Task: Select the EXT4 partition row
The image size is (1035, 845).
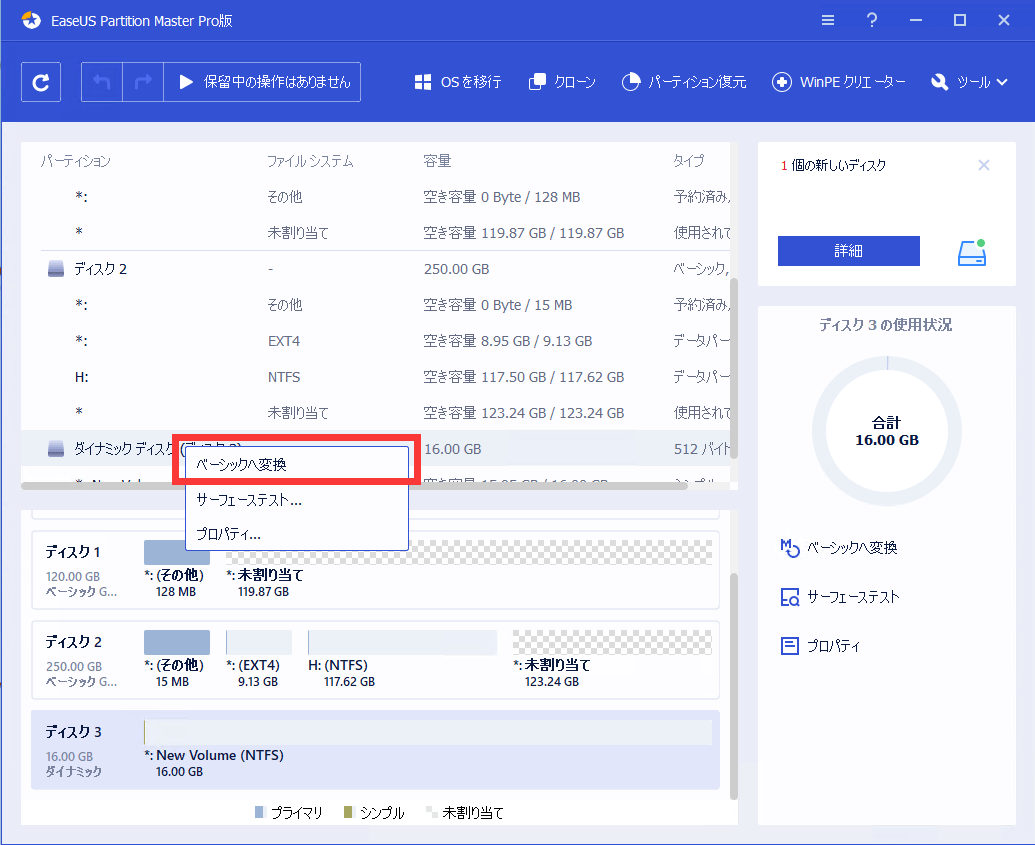Action: click(376, 341)
